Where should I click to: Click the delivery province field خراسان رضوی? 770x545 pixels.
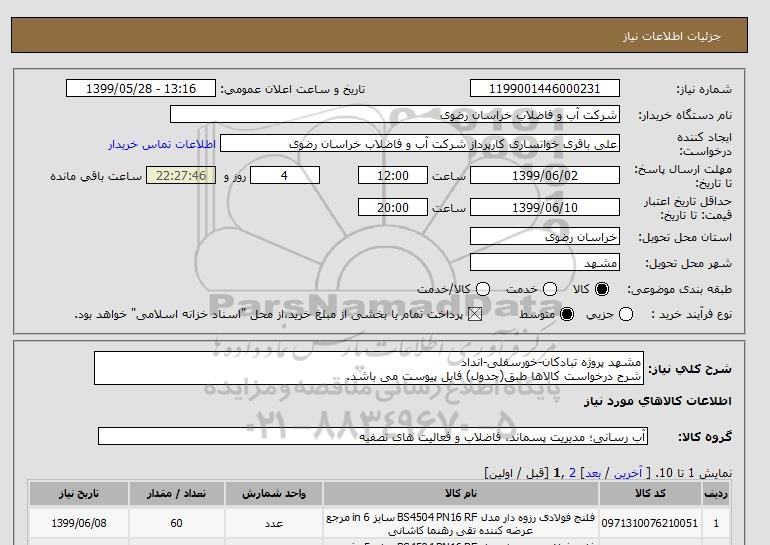[x=545, y=237]
